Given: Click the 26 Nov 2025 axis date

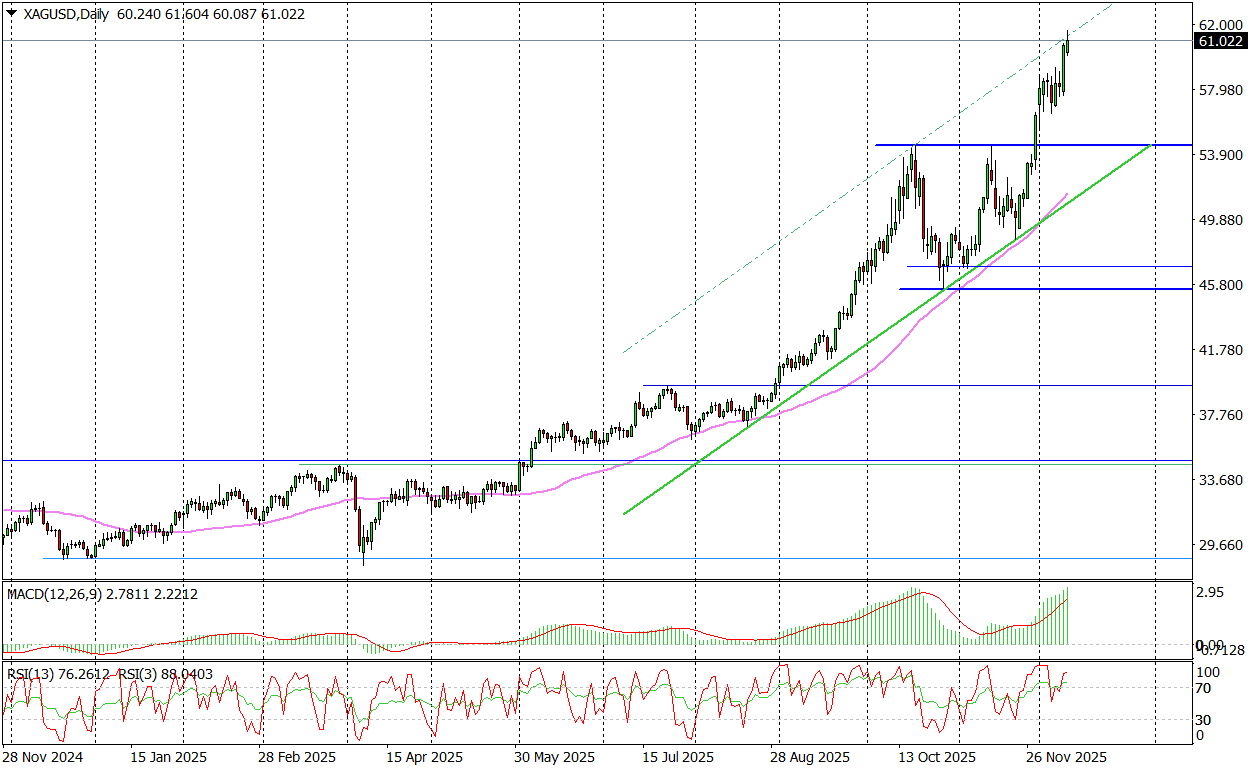Looking at the screenshot, I should [x=1066, y=757].
